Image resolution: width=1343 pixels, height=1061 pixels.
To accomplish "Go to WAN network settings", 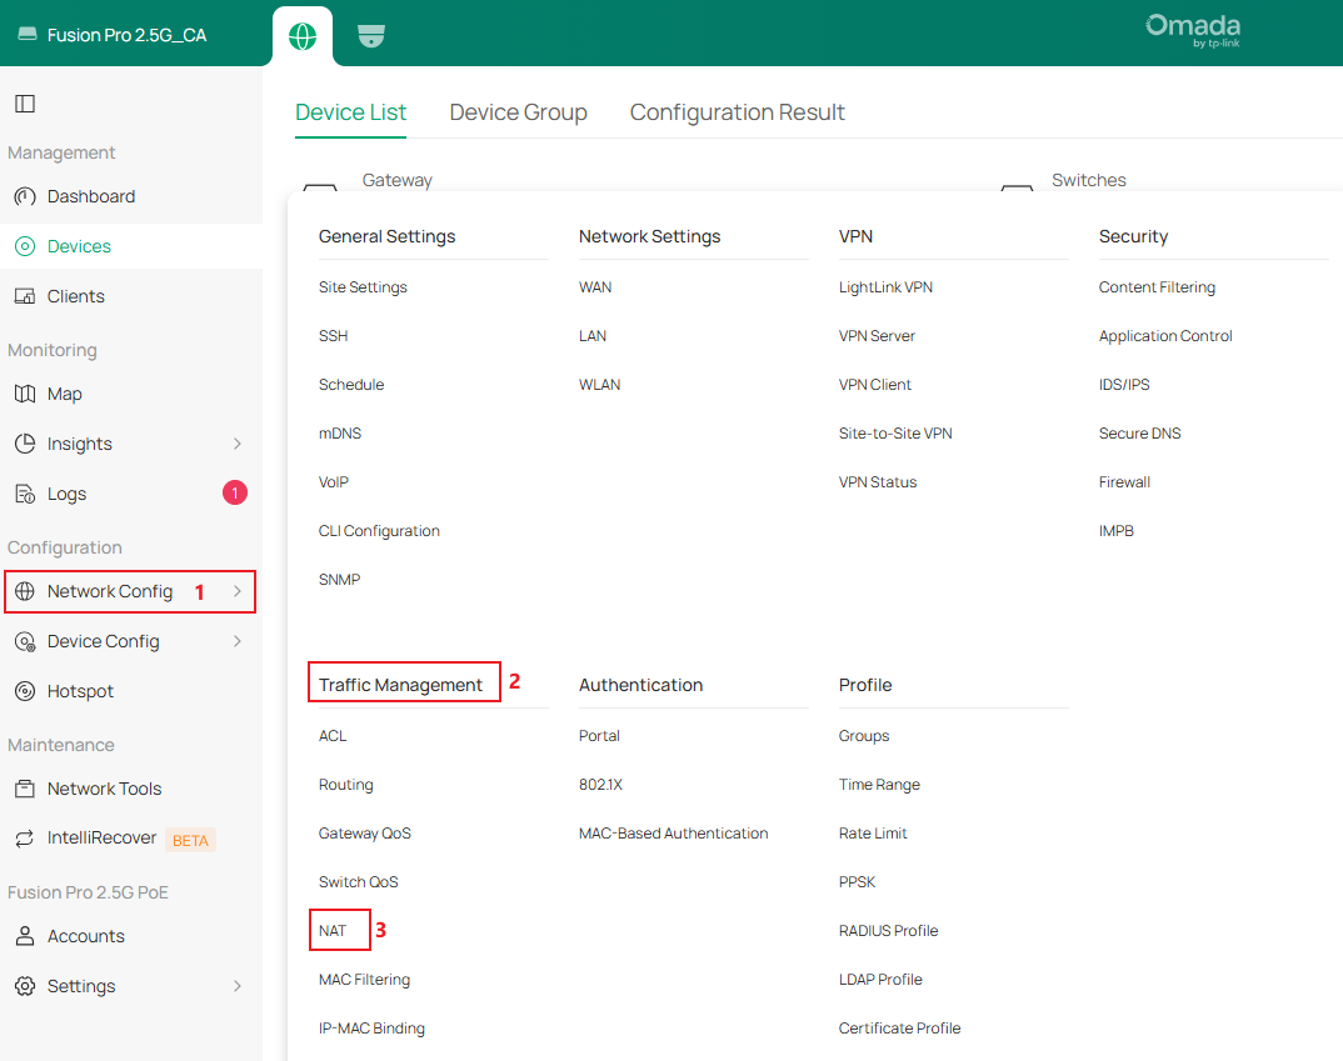I will tap(595, 287).
